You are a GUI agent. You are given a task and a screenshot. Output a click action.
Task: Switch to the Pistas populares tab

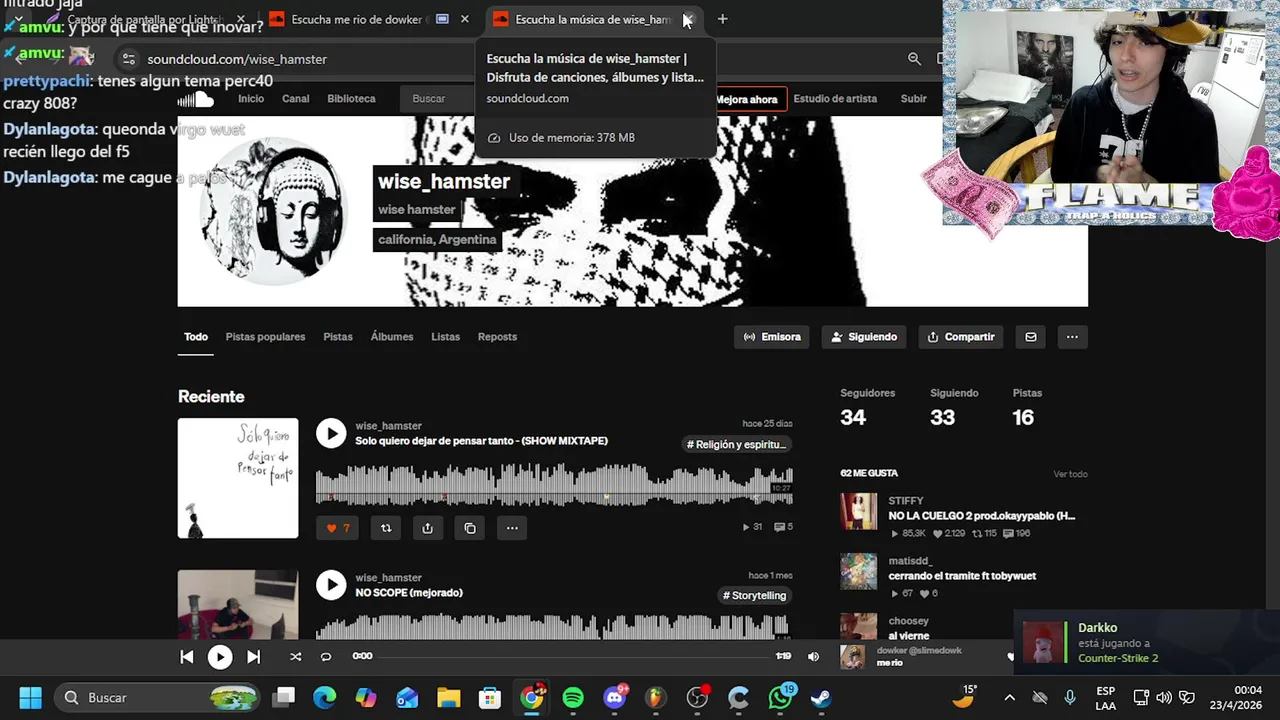click(265, 337)
